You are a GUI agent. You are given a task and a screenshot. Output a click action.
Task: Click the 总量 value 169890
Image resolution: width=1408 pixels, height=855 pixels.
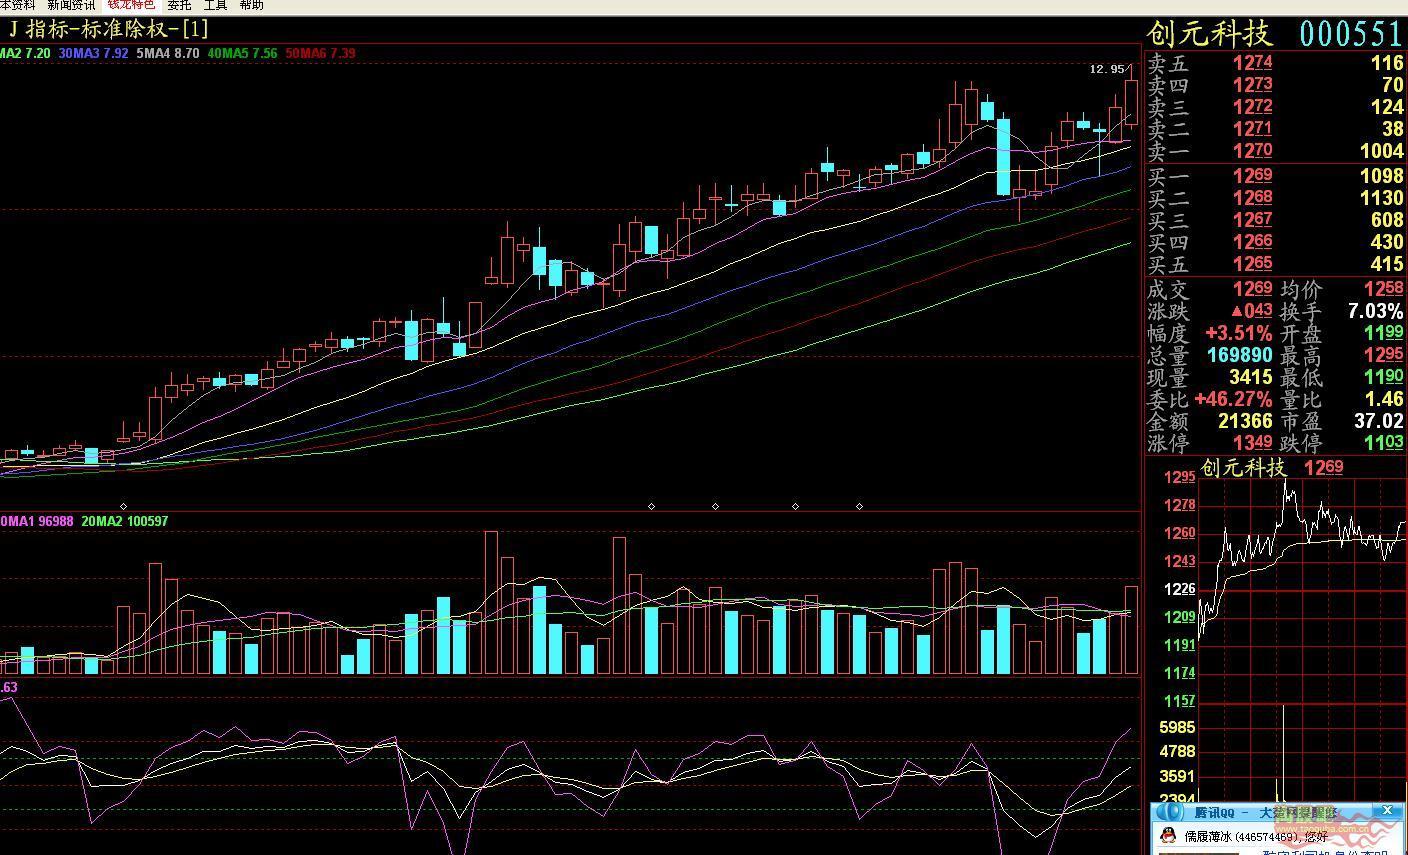[x=1239, y=355]
